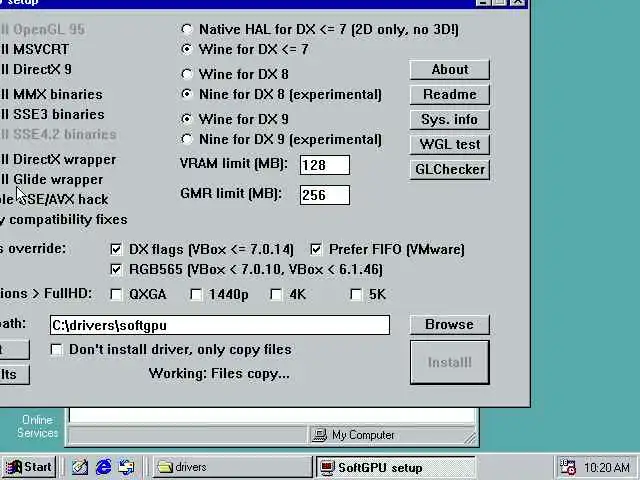Click the GMR limit (MB) field
This screenshot has height=480, width=640.
(x=325, y=195)
